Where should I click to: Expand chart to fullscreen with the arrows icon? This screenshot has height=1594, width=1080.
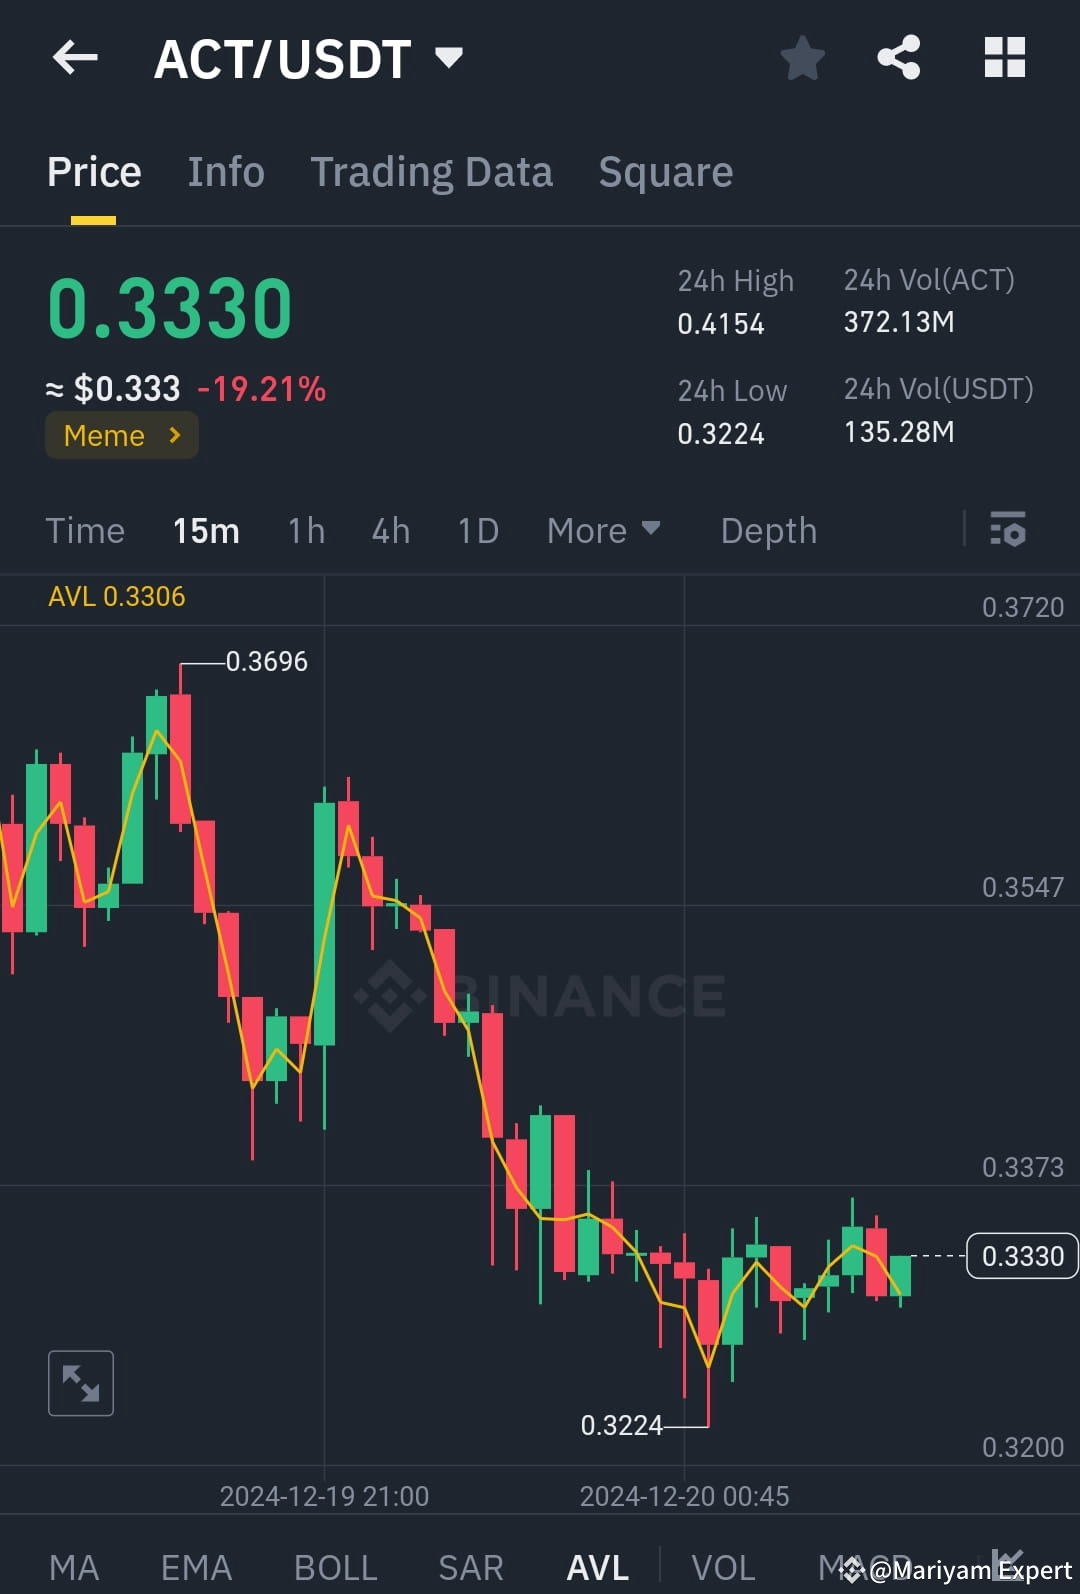(80, 1383)
